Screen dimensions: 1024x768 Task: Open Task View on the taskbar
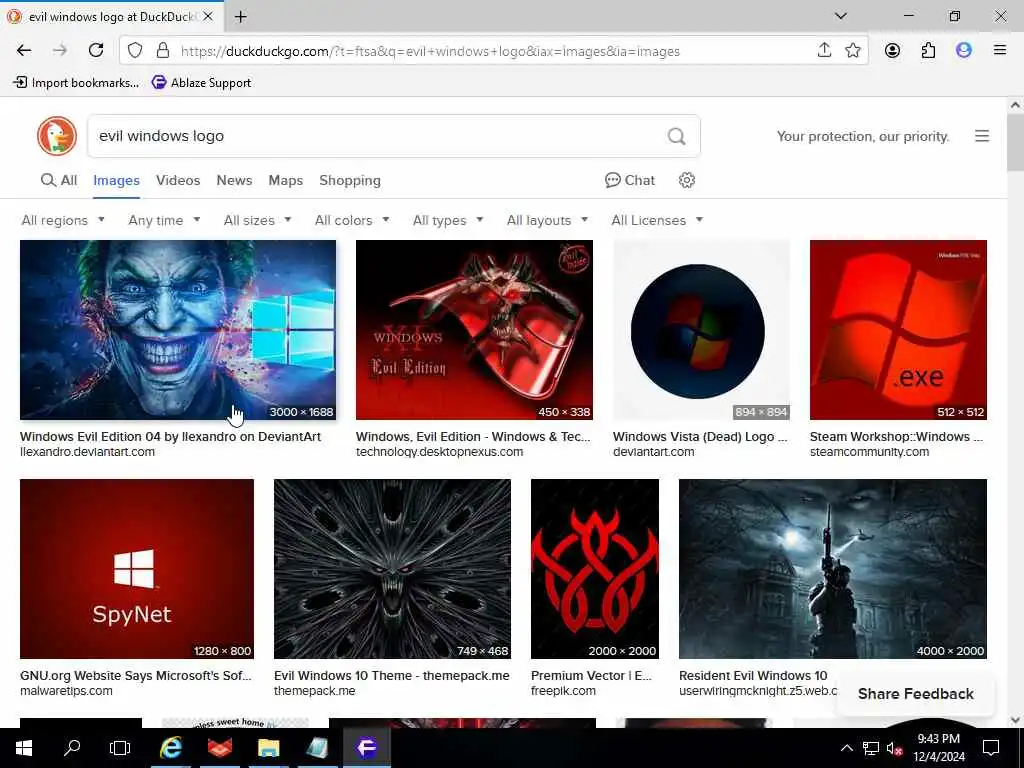pyautogui.click(x=120, y=748)
